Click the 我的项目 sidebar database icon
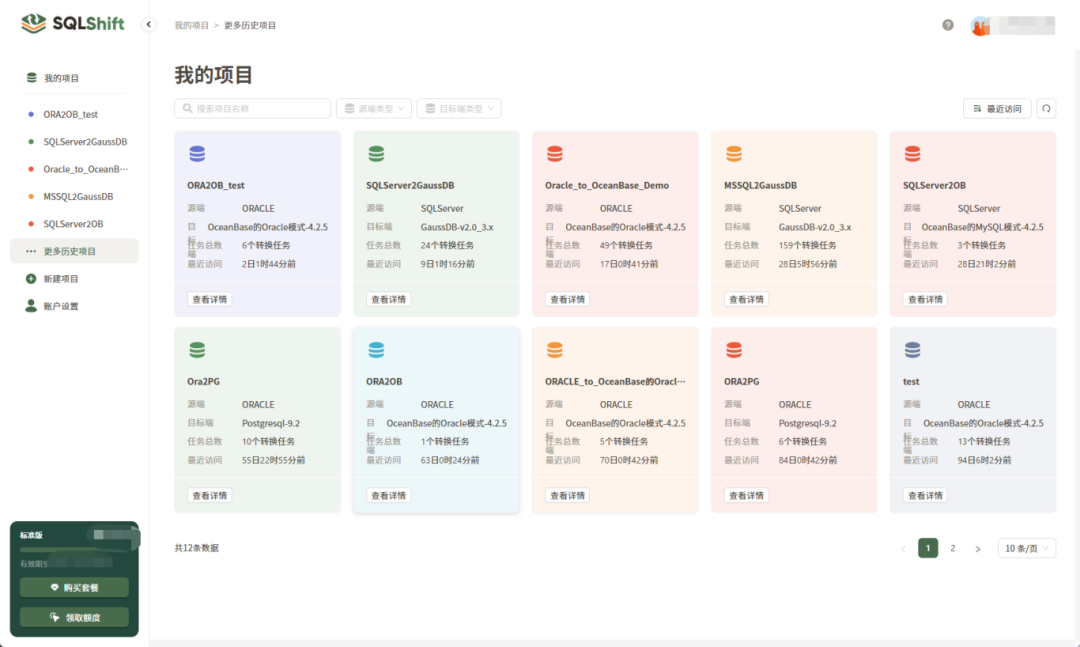 pyautogui.click(x=31, y=78)
